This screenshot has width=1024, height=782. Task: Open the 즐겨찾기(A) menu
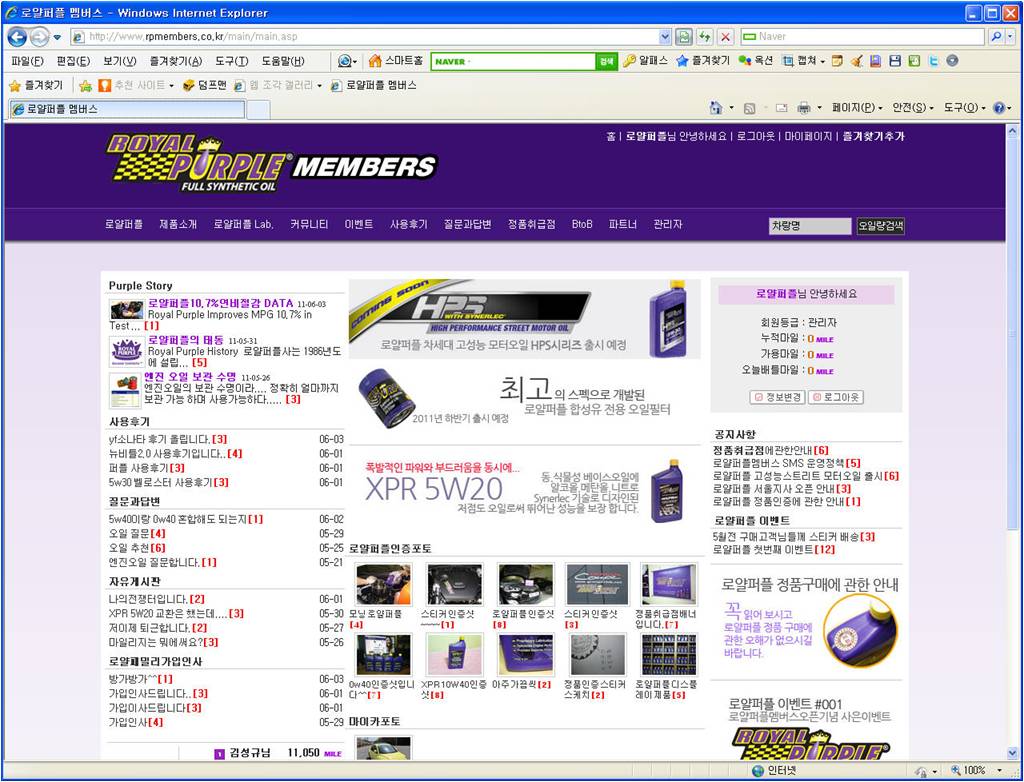coord(176,61)
